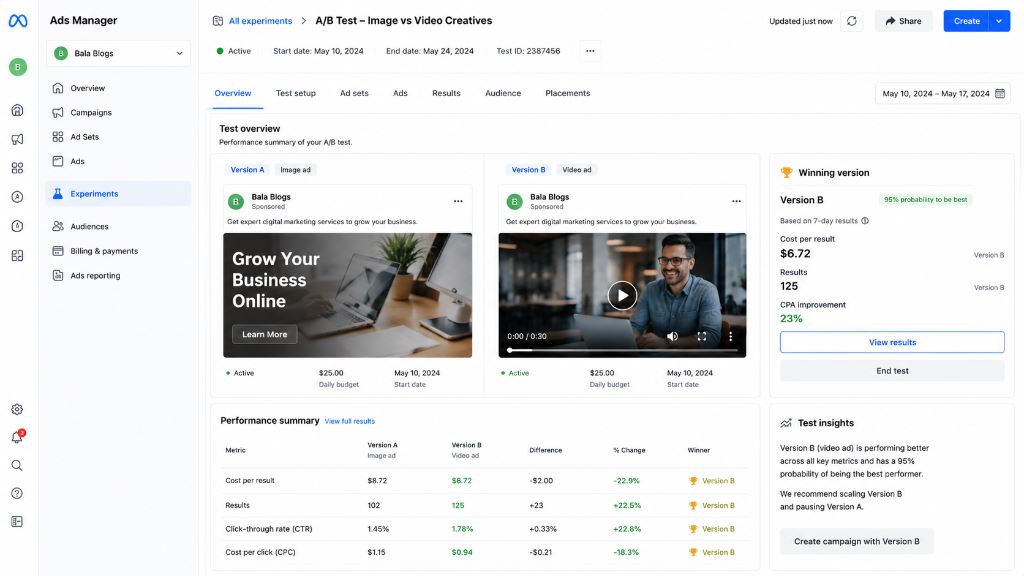Select the Version B tag label
This screenshot has height=576, width=1024.
point(528,170)
